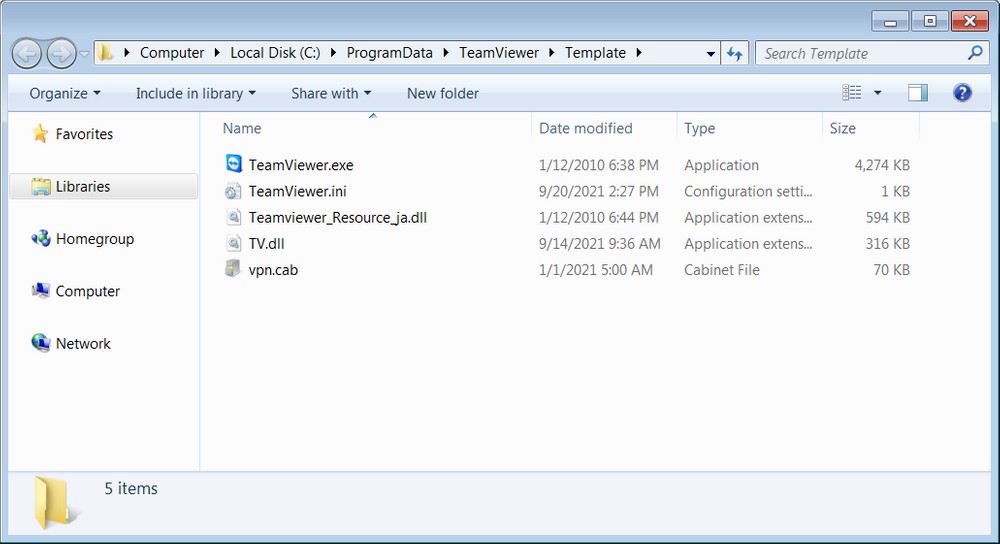Open recent pages dropdown beside Forward arrow
The height and width of the screenshot is (544, 1000).
[x=84, y=54]
